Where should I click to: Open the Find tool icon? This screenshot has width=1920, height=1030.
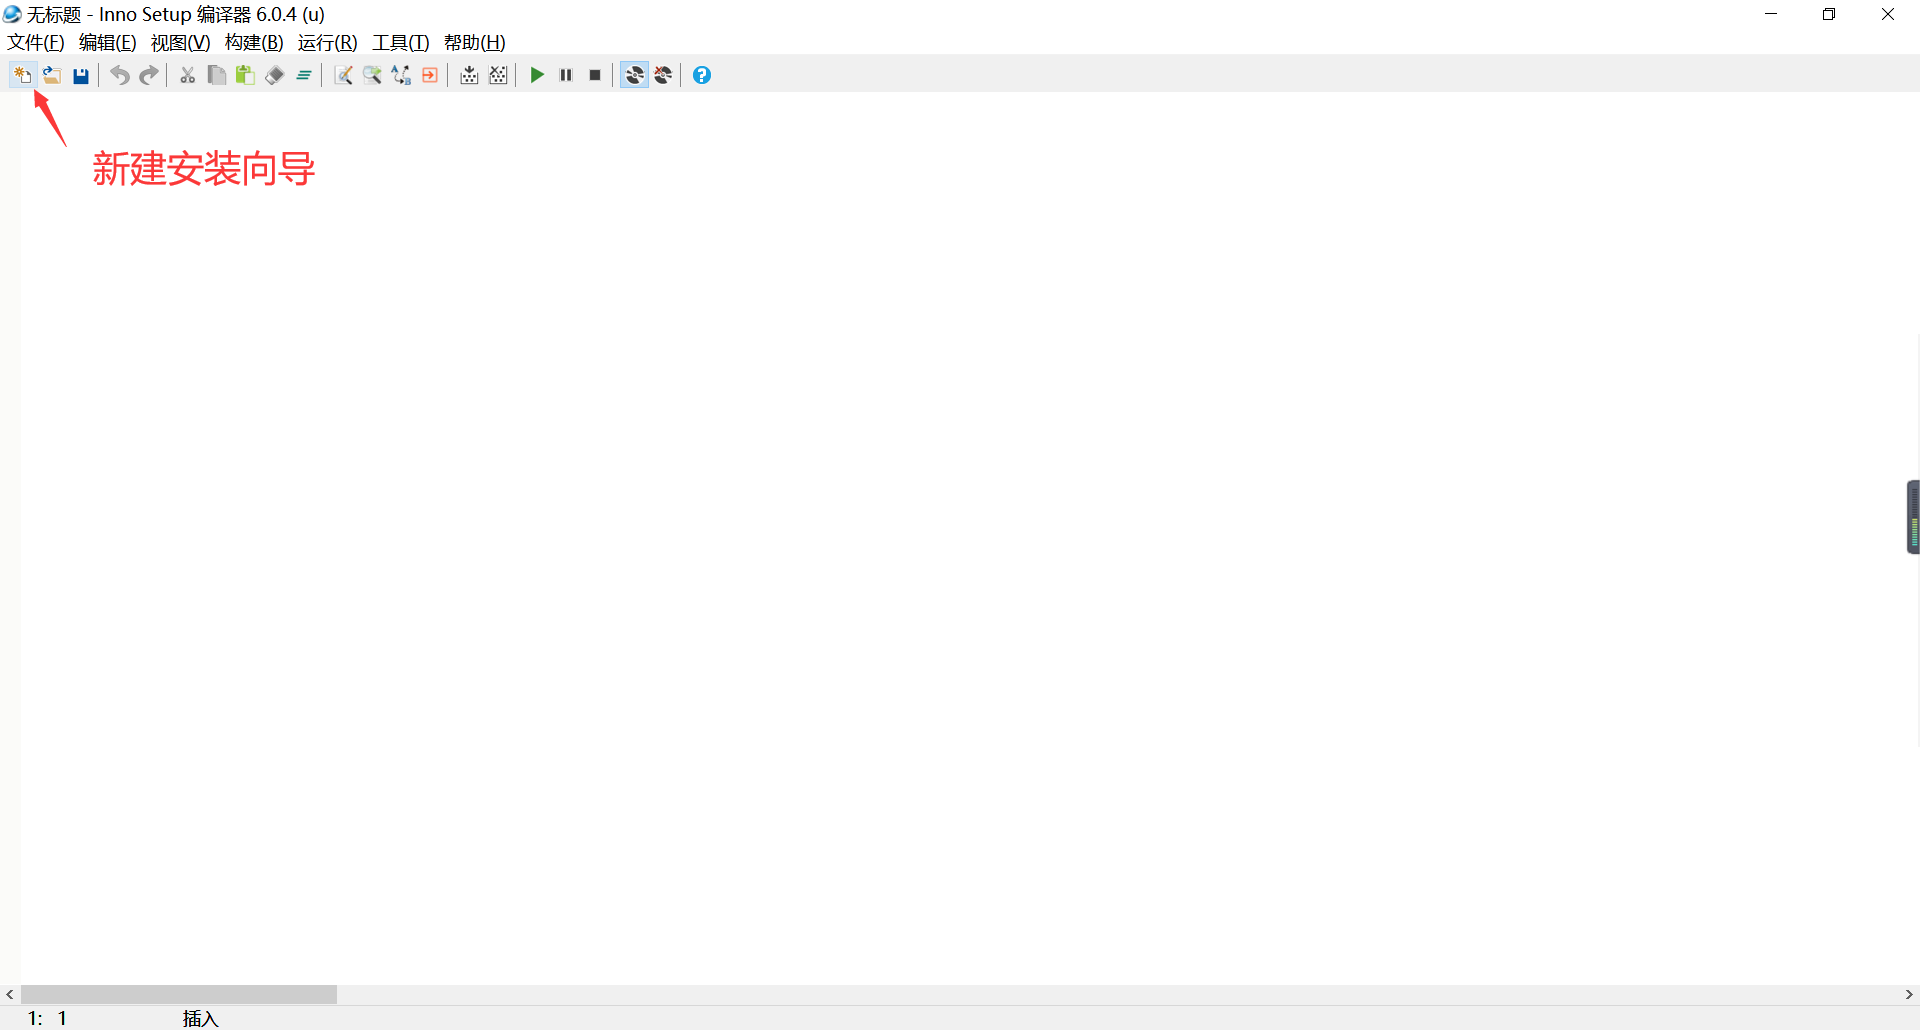[343, 75]
